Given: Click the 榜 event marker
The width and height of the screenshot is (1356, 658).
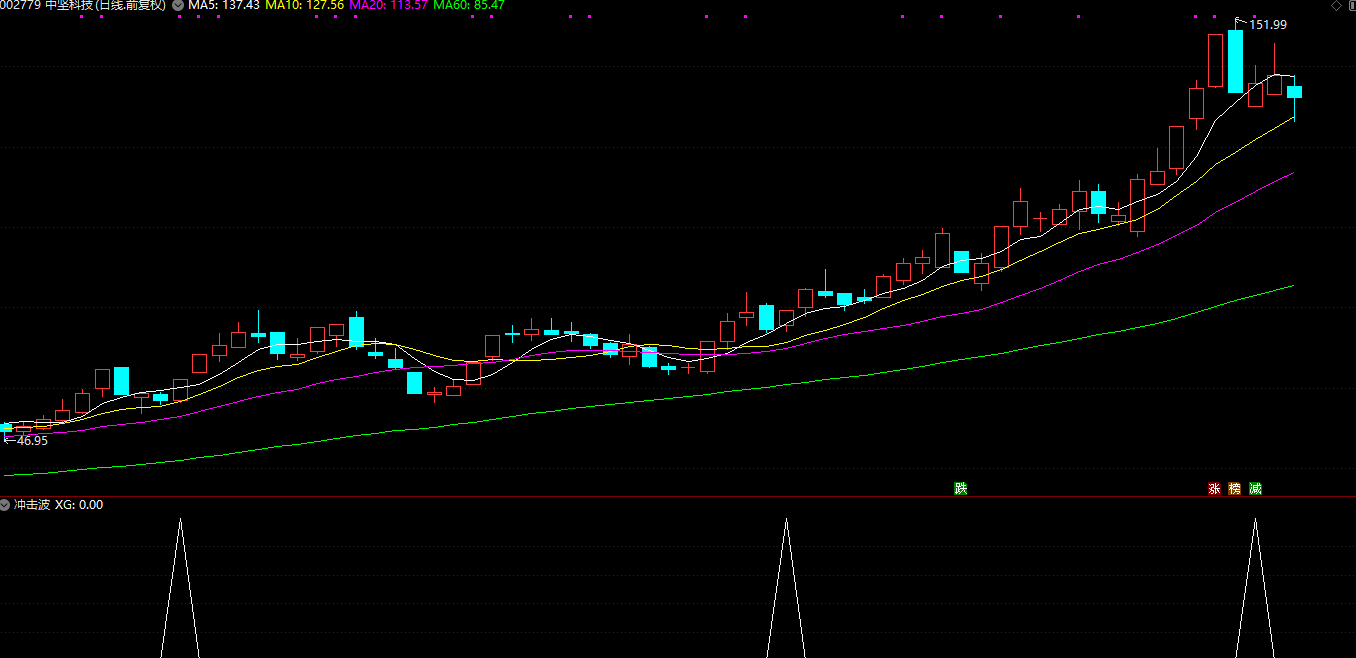Looking at the screenshot, I should 1235,489.
